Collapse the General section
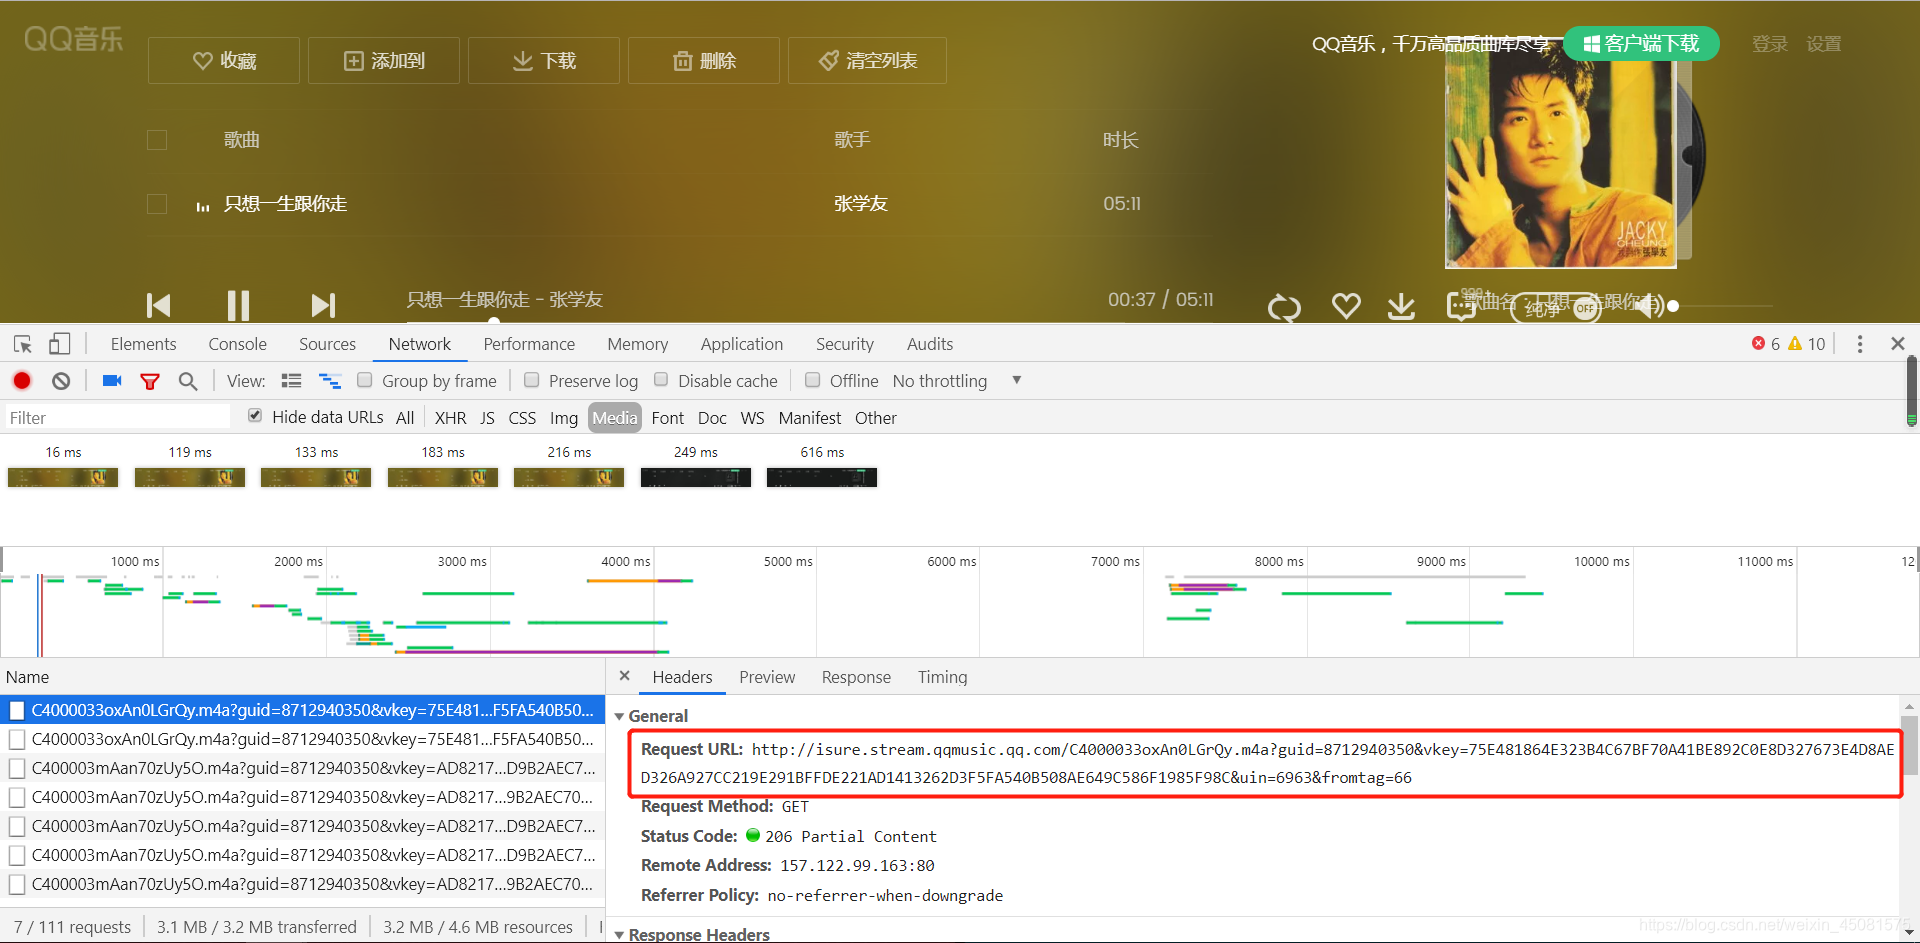The height and width of the screenshot is (943, 1920). pos(620,716)
